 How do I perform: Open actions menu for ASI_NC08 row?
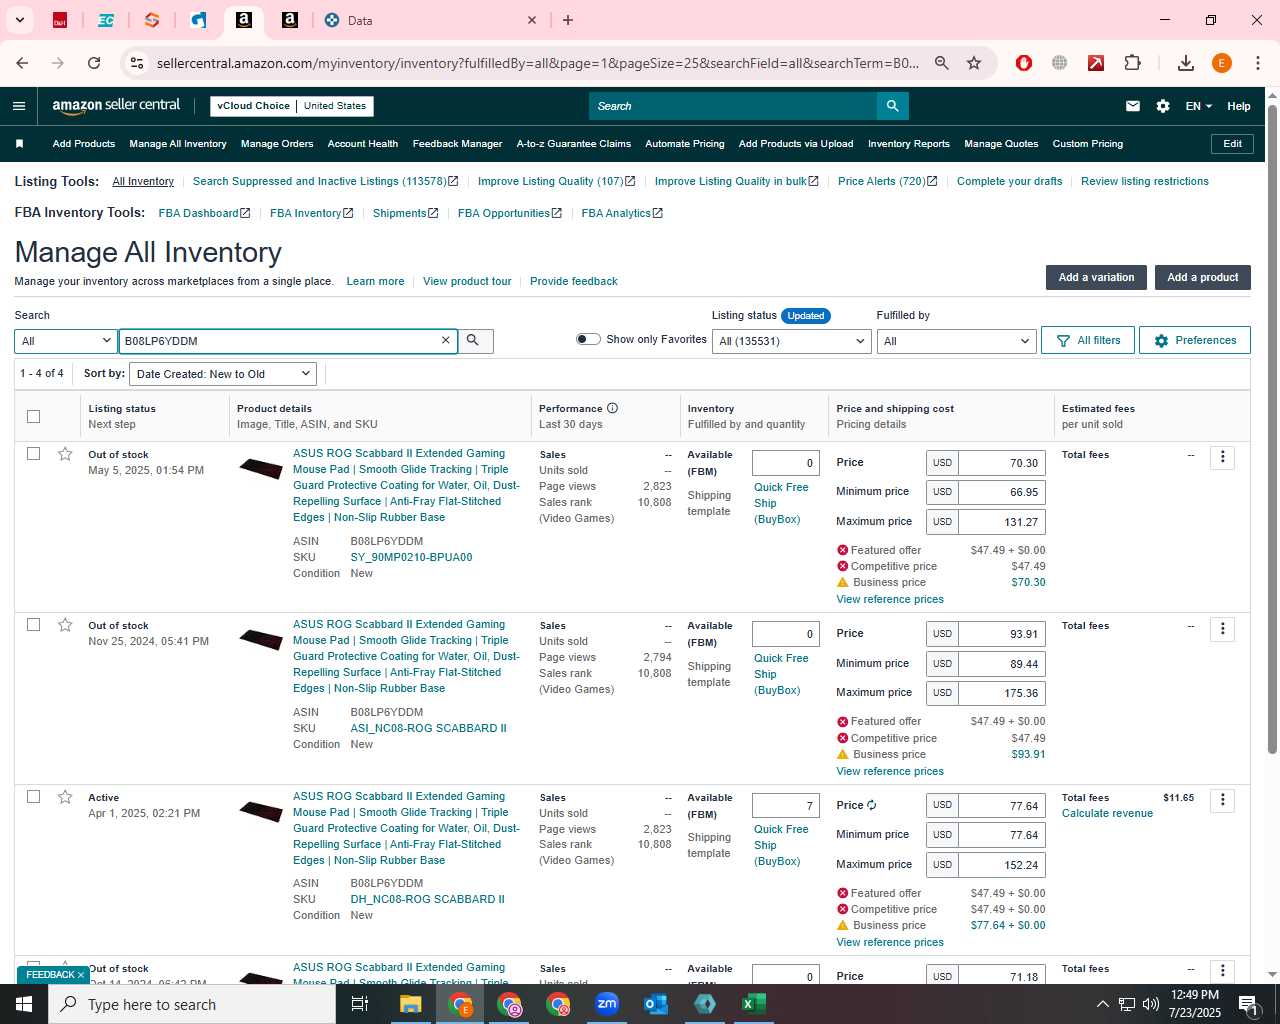coord(1222,629)
